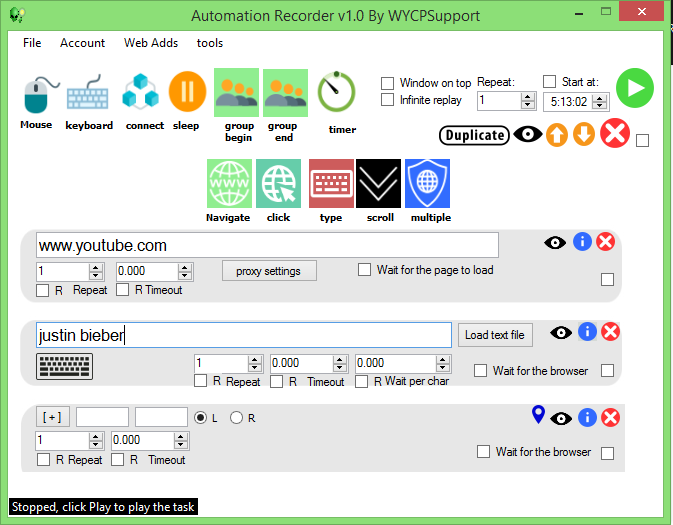Start playback with green Play button
The image size is (673, 525).
635,88
